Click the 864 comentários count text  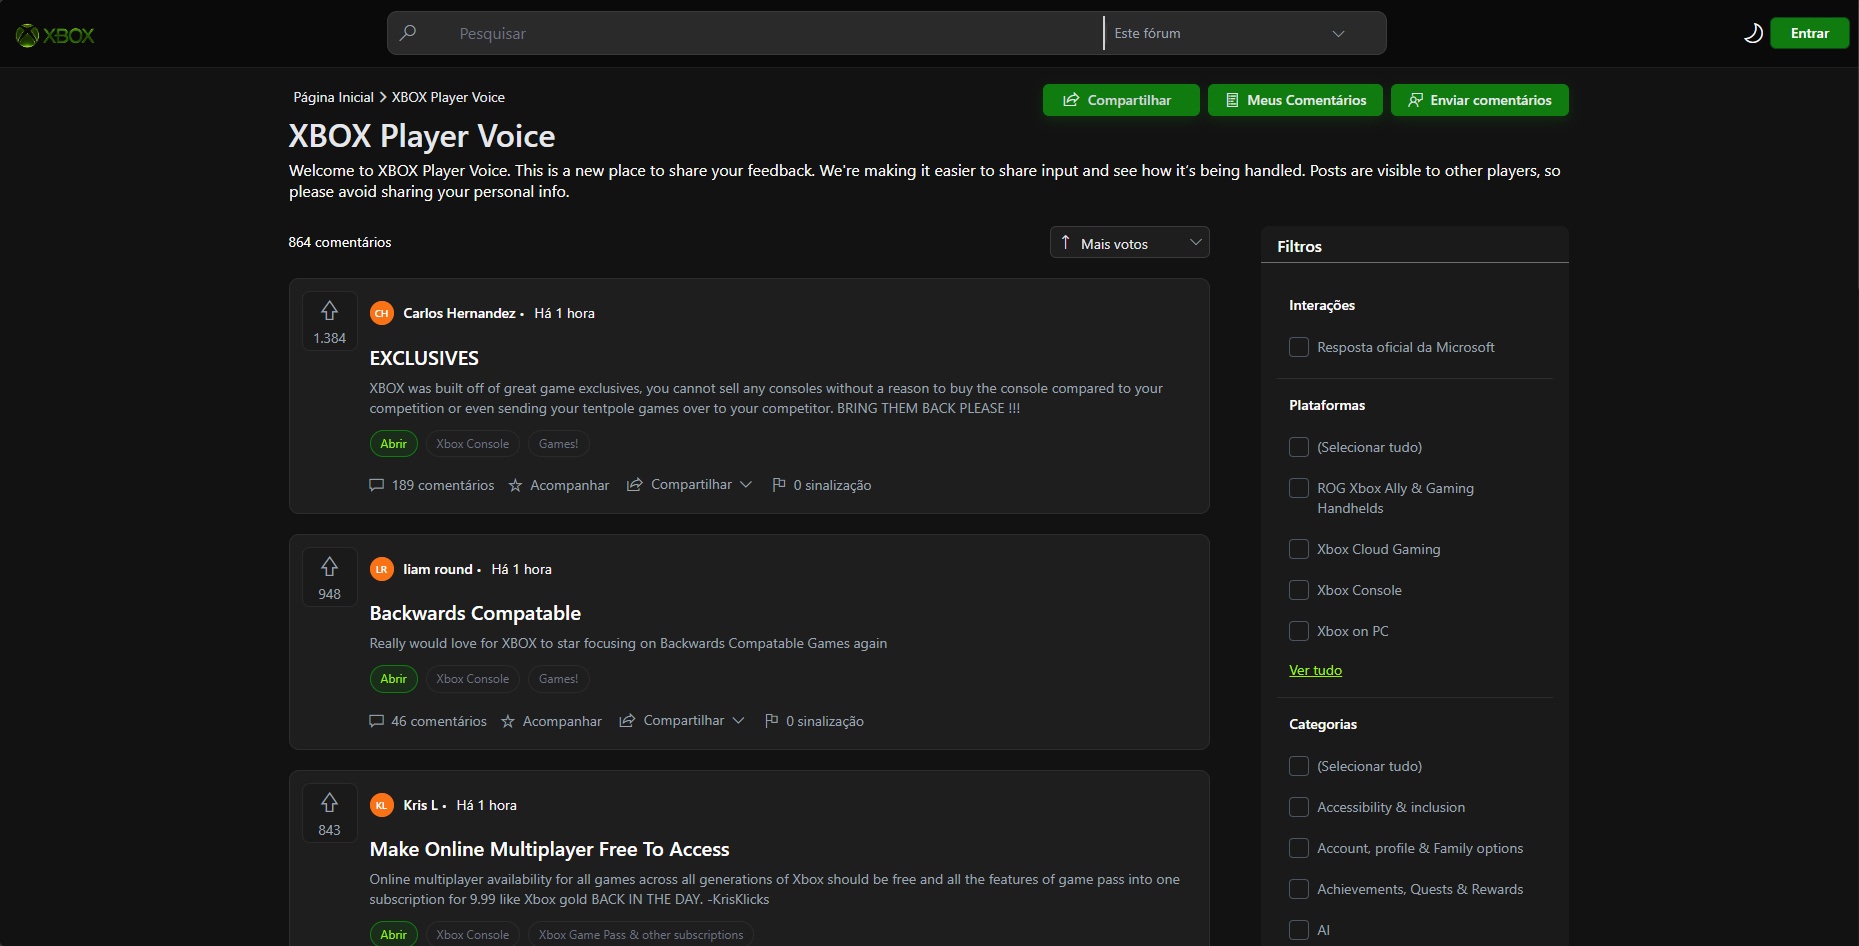pos(340,242)
